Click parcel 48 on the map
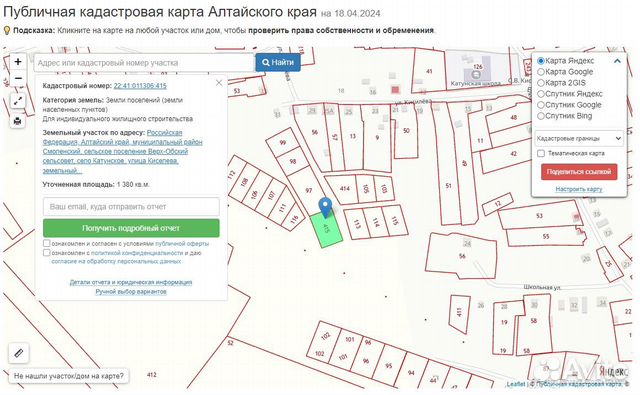640x395 pixels. (x=514, y=118)
